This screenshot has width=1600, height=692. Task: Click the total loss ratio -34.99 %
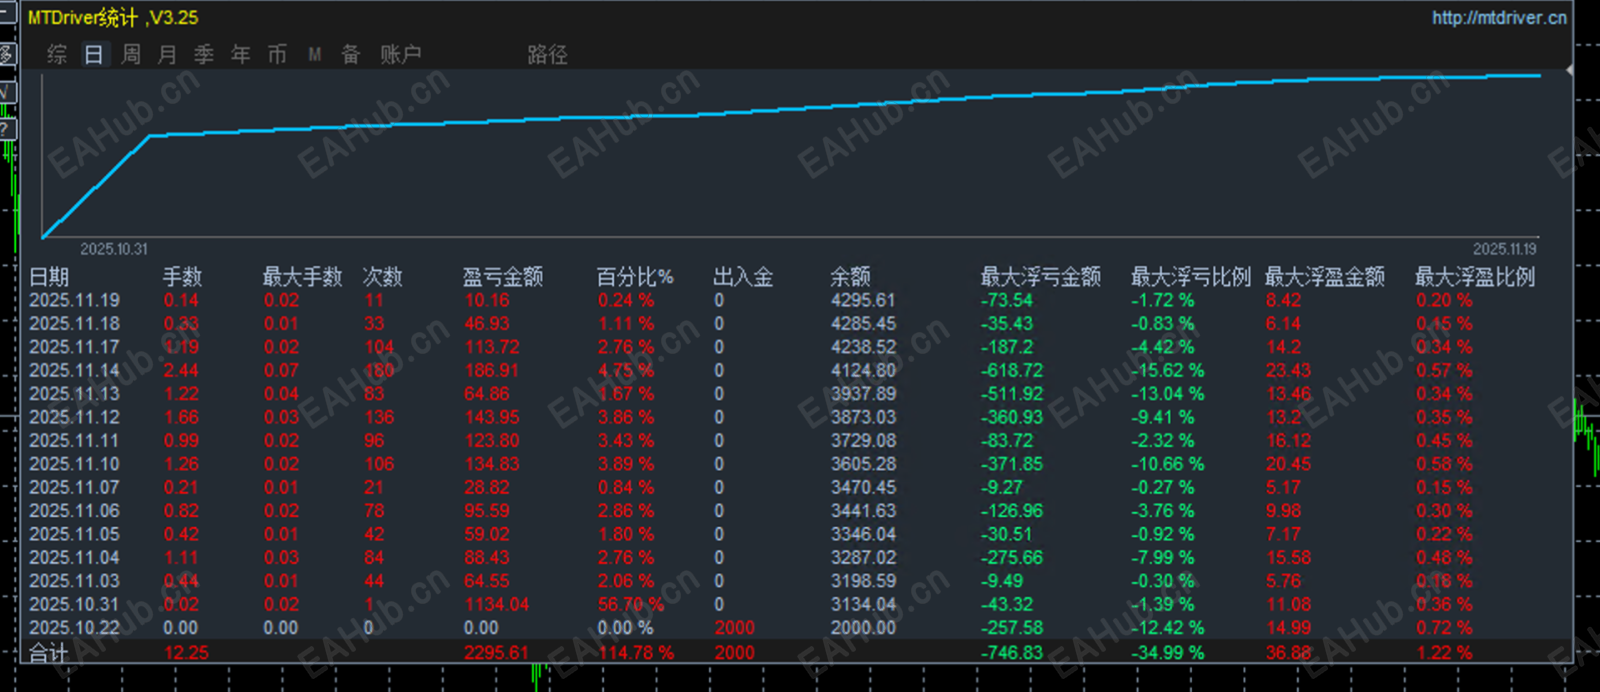pyautogui.click(x=1167, y=652)
